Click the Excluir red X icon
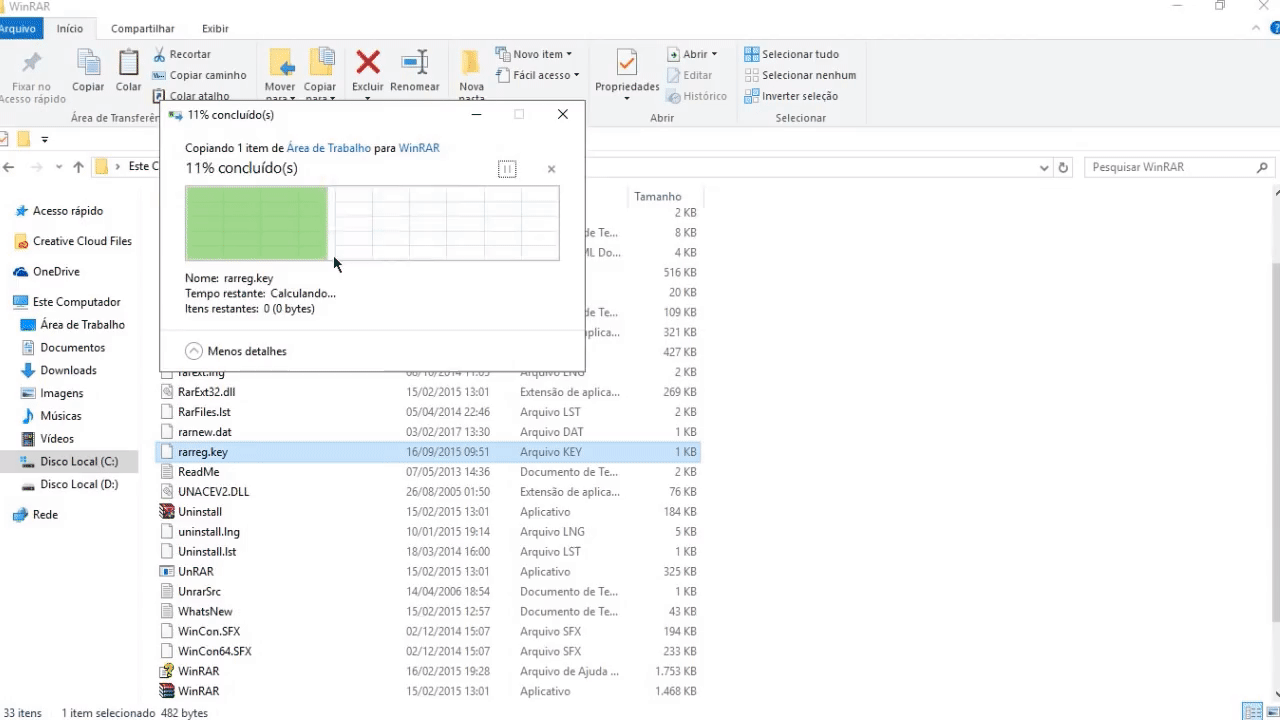 tap(367, 64)
